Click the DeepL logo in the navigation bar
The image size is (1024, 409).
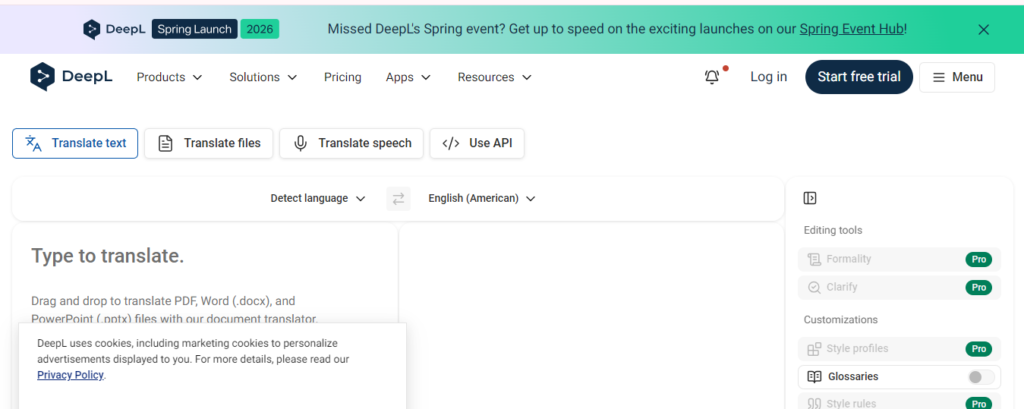pos(71,77)
